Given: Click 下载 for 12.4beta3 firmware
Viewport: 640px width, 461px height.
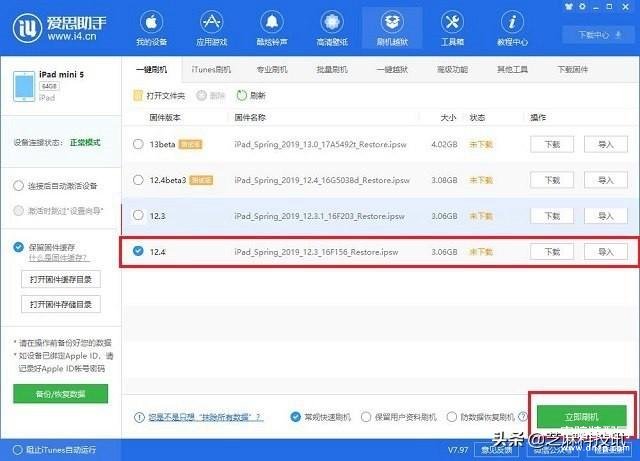Looking at the screenshot, I should click(x=552, y=180).
